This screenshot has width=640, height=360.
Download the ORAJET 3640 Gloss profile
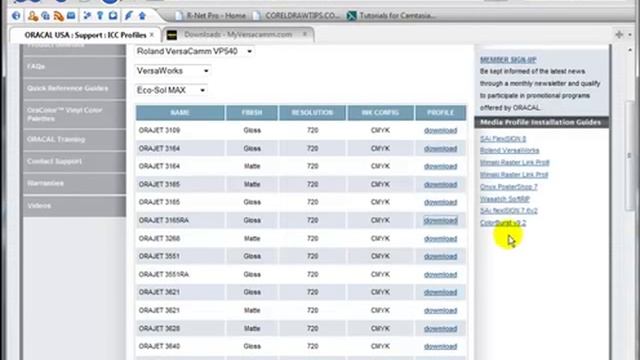(x=440, y=347)
